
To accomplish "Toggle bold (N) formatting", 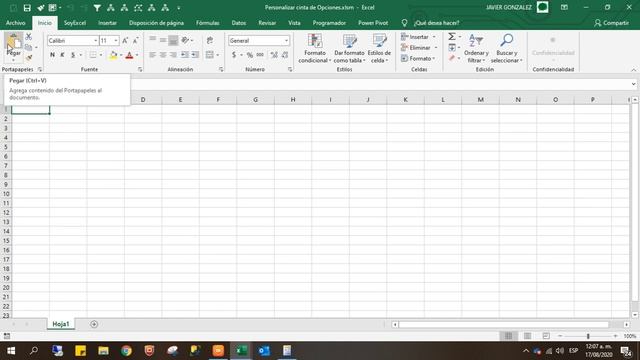I will tap(52, 55).
